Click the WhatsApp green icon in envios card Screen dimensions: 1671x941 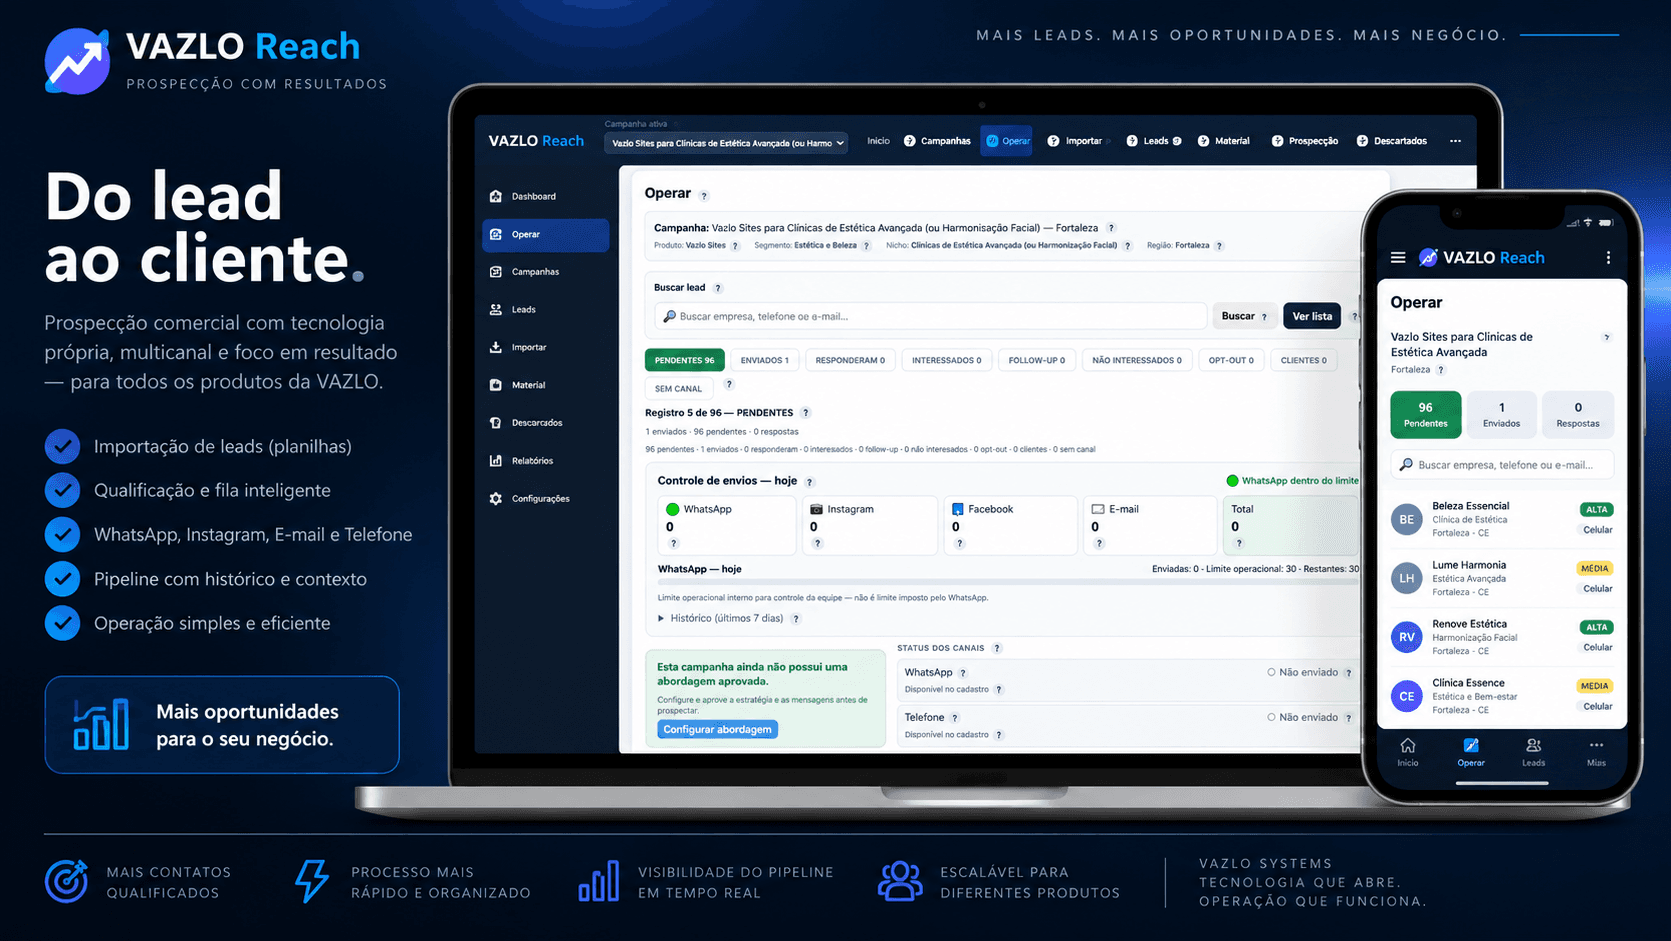673,509
